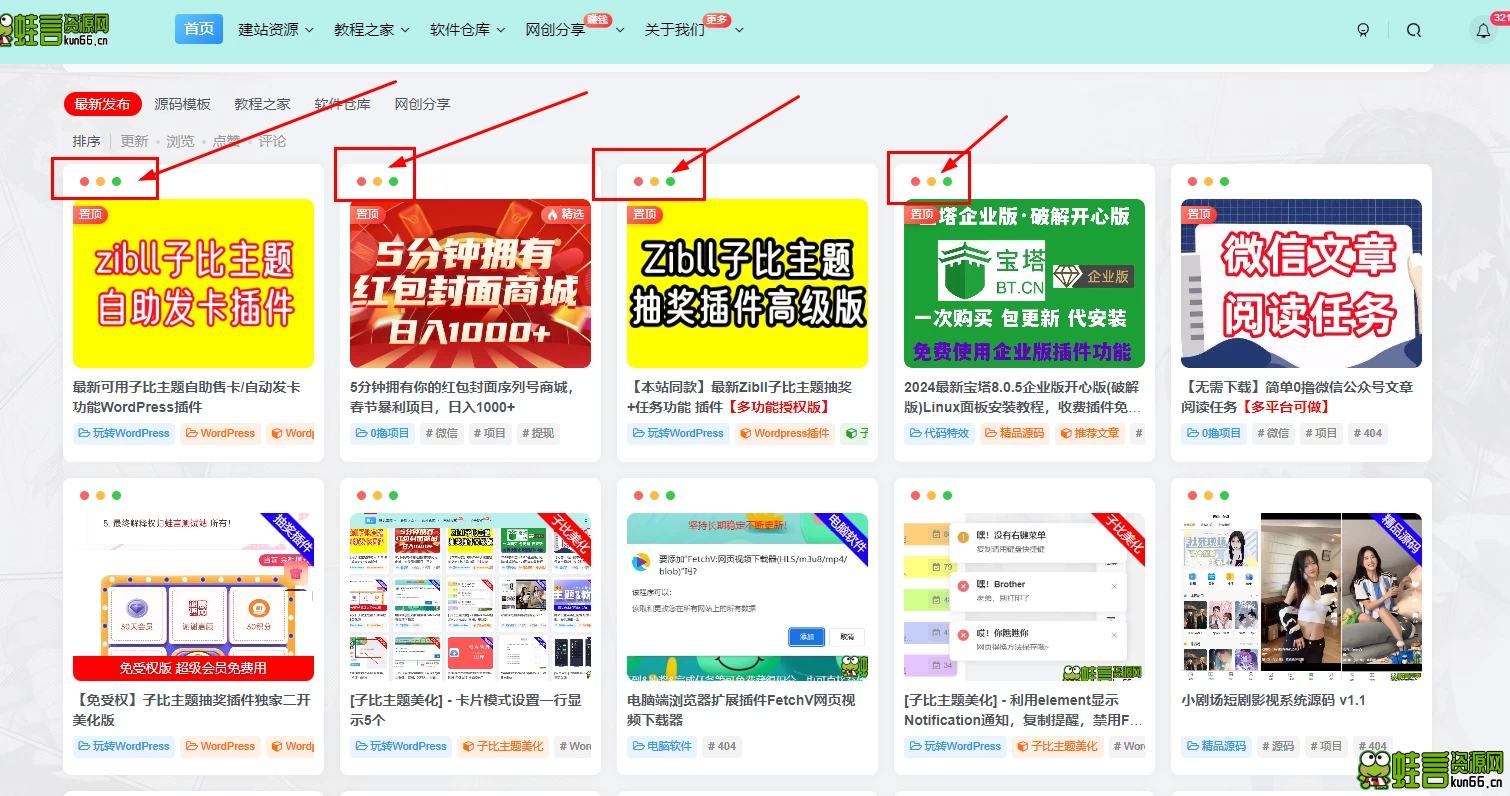The height and width of the screenshot is (796, 1510).
Task: Sort posts by 浏览
Action: coord(180,142)
